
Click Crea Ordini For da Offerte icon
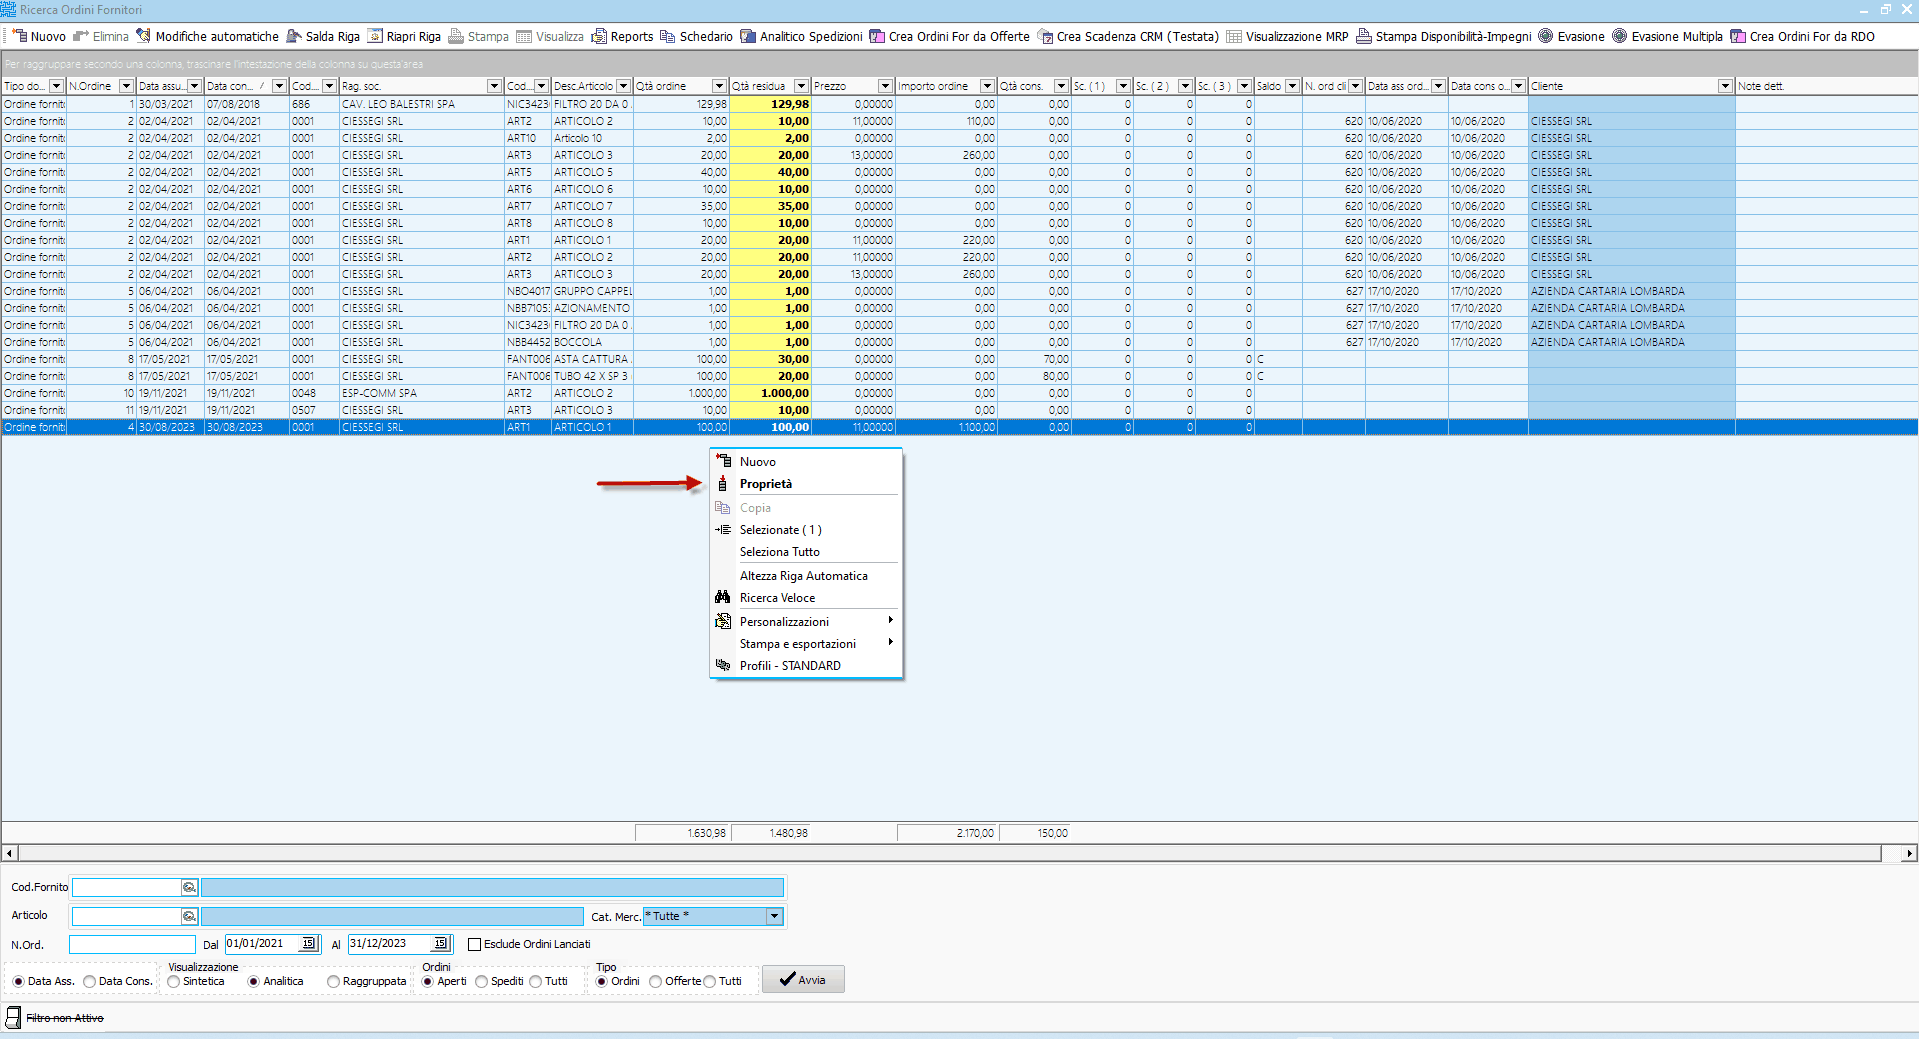pyautogui.click(x=877, y=36)
